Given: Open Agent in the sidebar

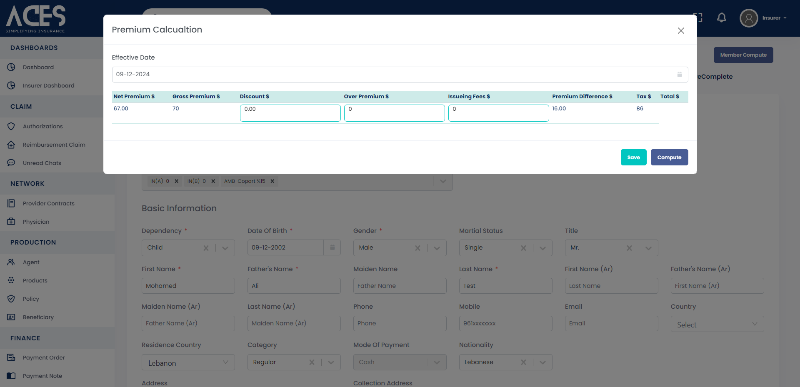Looking at the screenshot, I should click(x=31, y=262).
